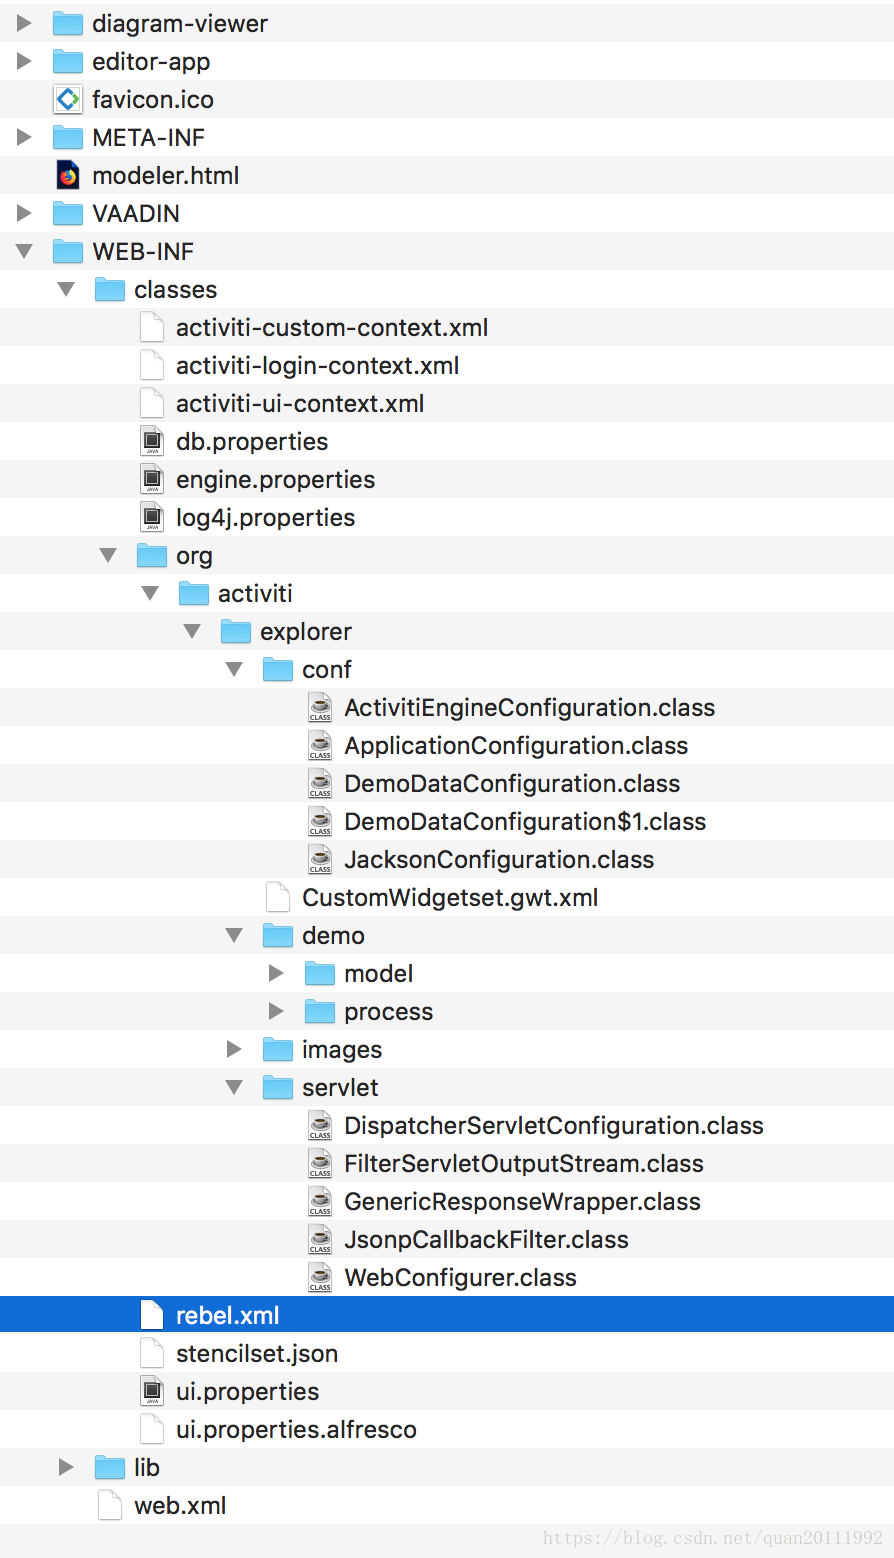894x1558 pixels.
Task: Select the rebel.xml row label
Action: (x=228, y=1316)
